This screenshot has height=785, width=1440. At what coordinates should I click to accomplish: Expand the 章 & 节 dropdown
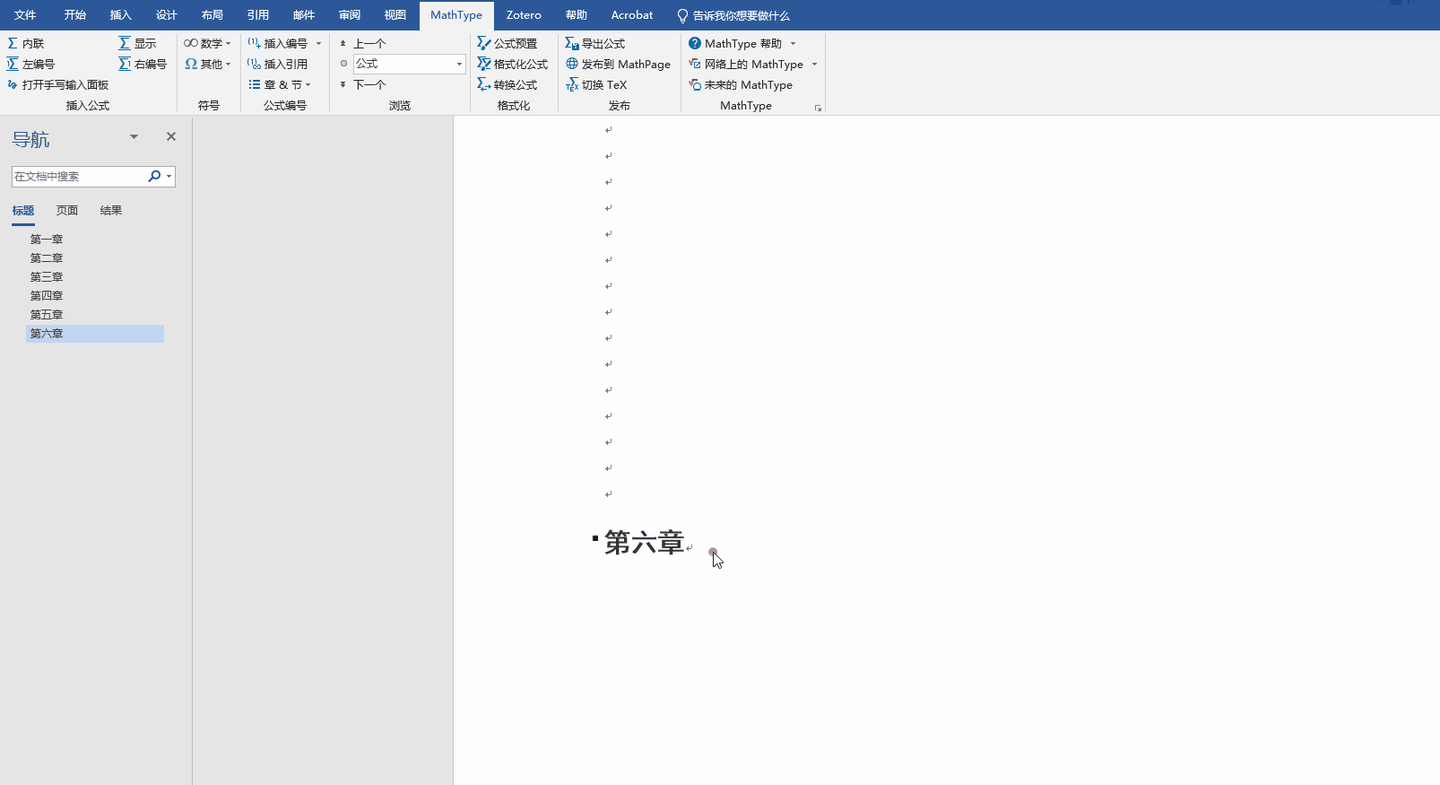coord(279,85)
